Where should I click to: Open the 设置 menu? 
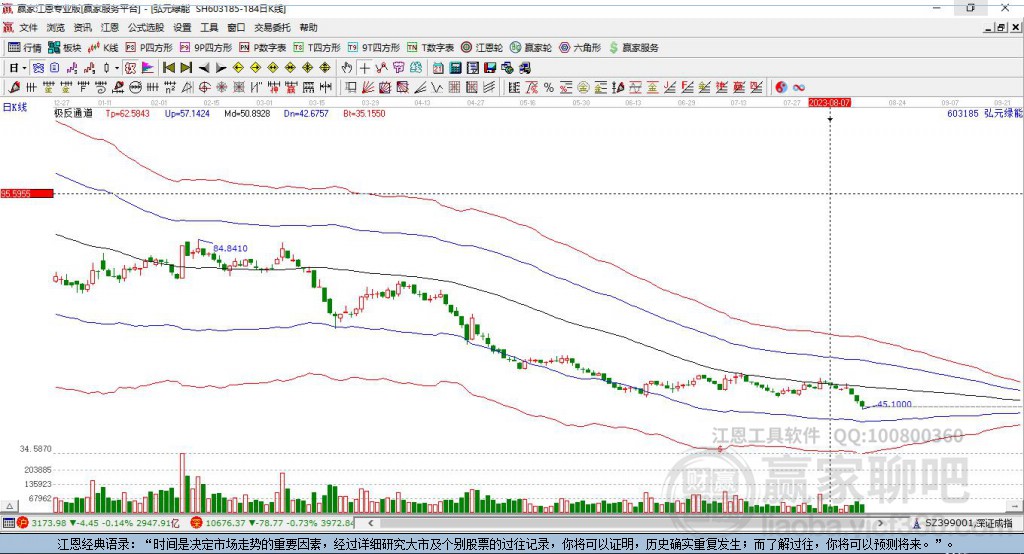pos(182,27)
